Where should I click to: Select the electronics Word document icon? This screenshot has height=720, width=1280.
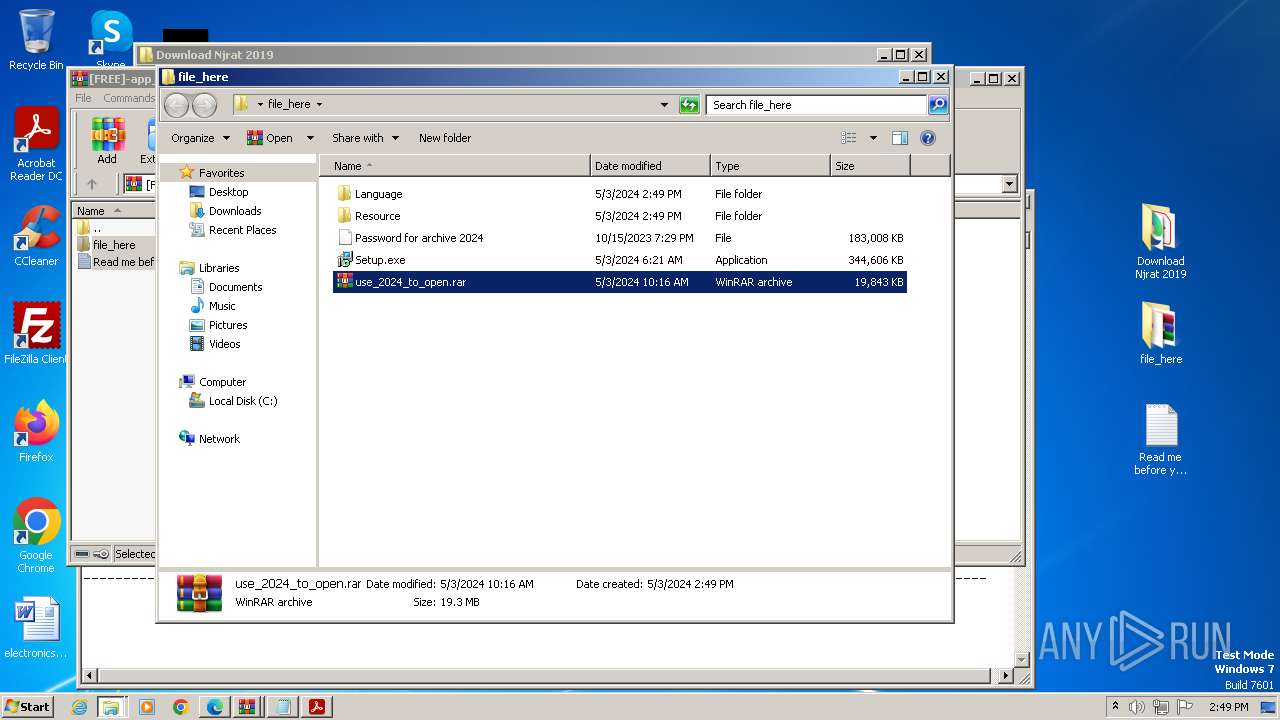[x=36, y=628]
